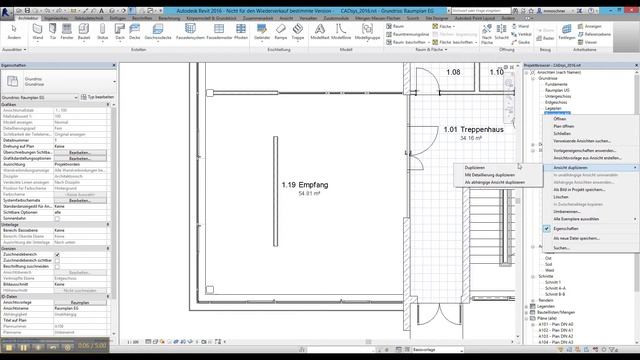Click Bearbeiten for Überschreibungen Sichtbarkeit

80,152
